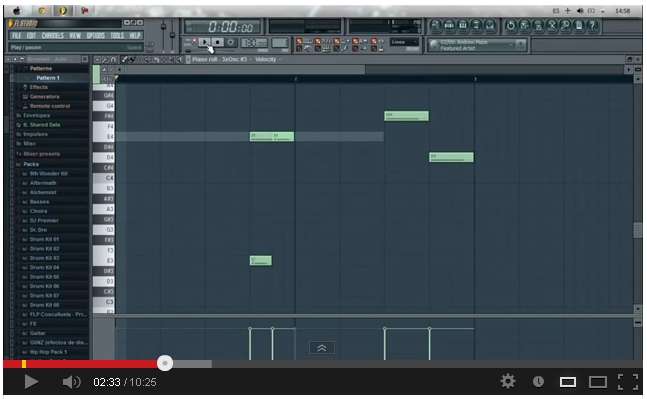Click the A3 piano key
The height and width of the screenshot is (399, 647).
tap(104, 209)
